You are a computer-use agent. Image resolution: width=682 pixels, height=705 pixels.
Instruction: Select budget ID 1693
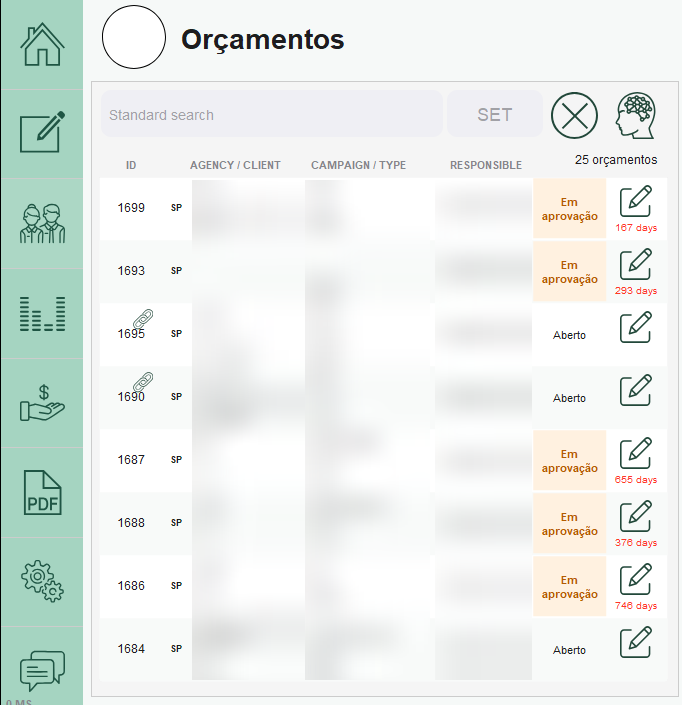(131, 271)
